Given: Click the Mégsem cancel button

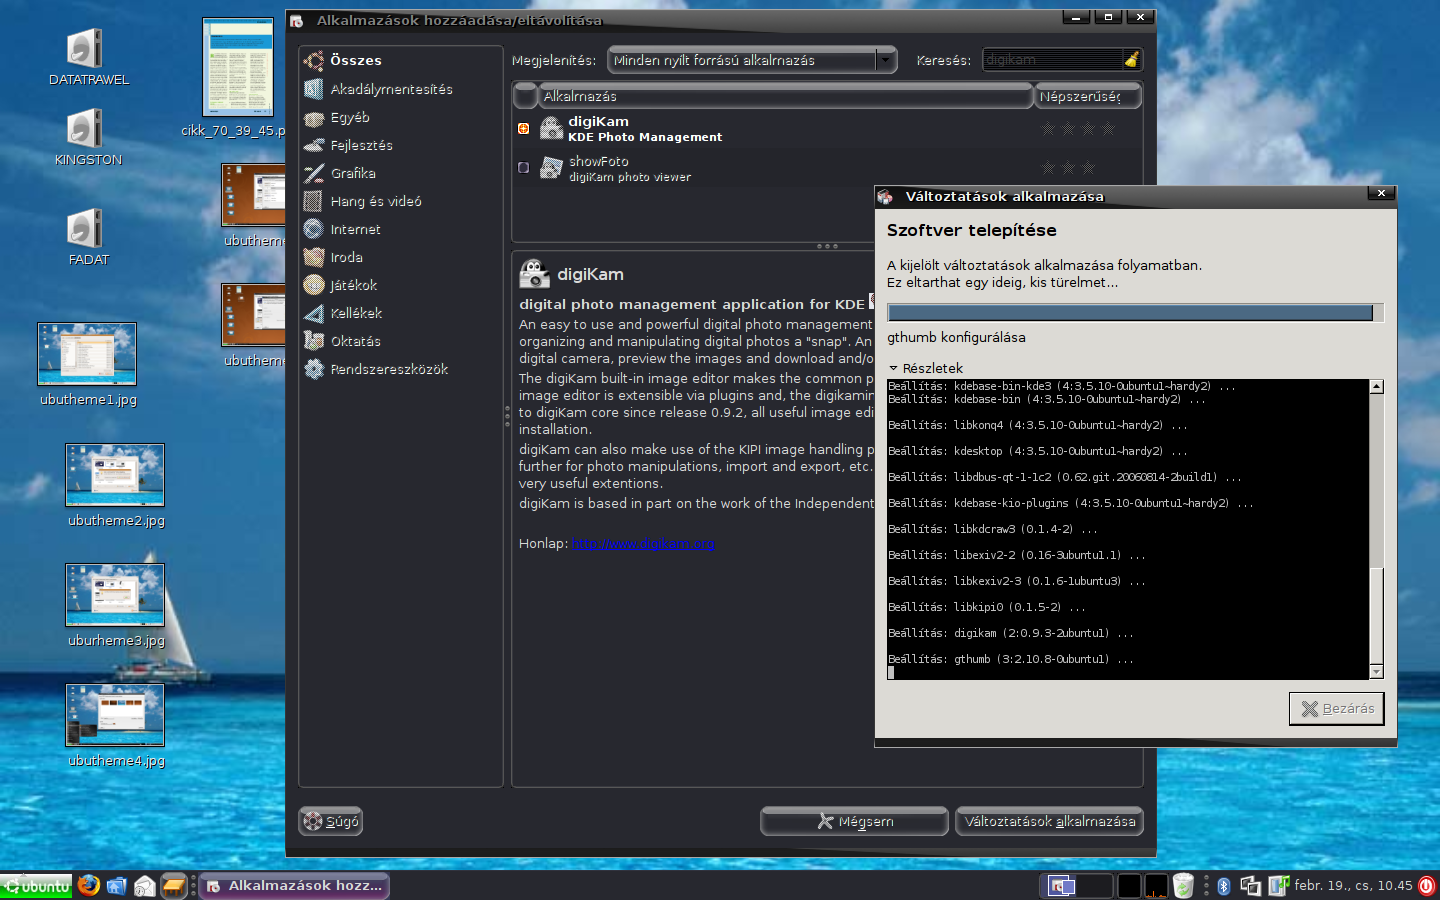Looking at the screenshot, I should tap(854, 821).
